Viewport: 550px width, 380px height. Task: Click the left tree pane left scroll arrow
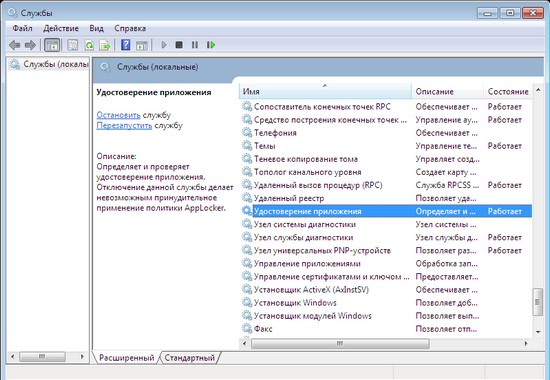(x=13, y=357)
